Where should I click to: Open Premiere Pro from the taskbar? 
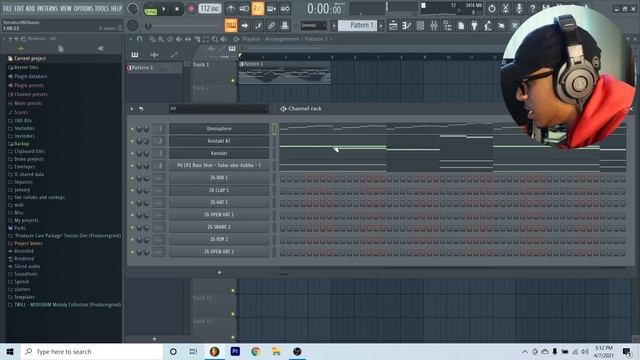pyautogui.click(x=235, y=351)
